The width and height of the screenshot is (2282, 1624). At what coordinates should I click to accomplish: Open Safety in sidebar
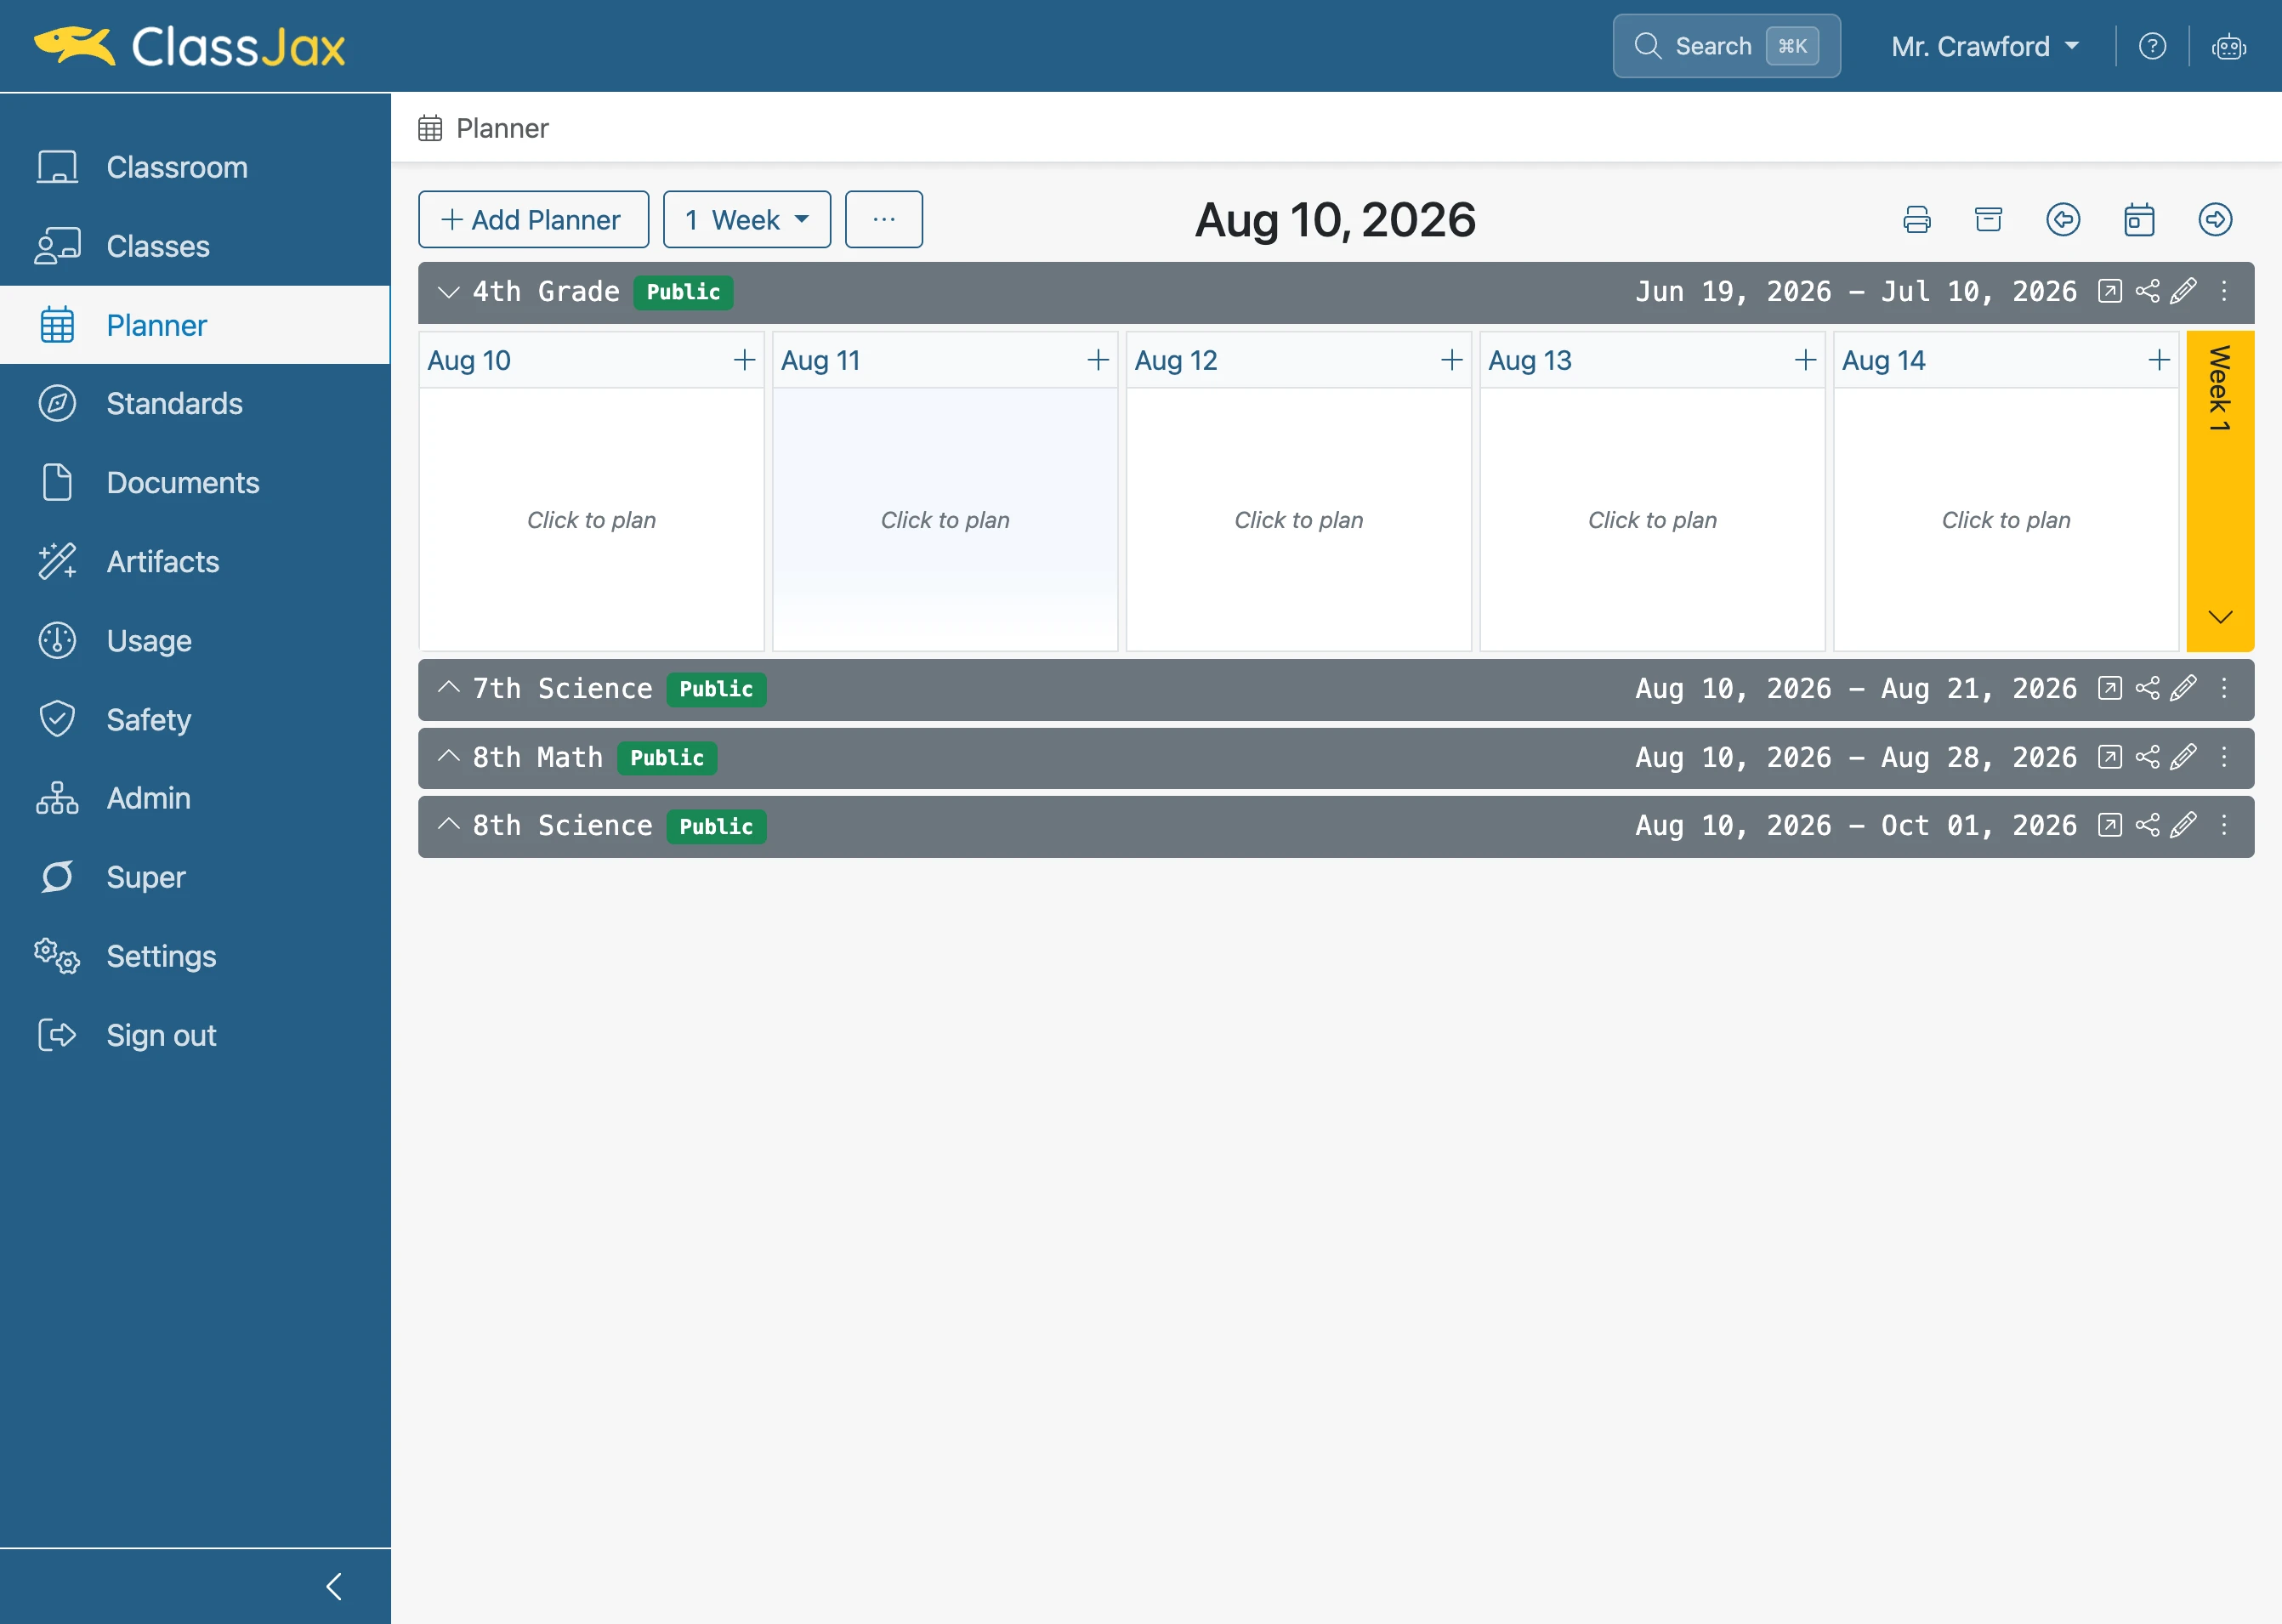(195, 720)
